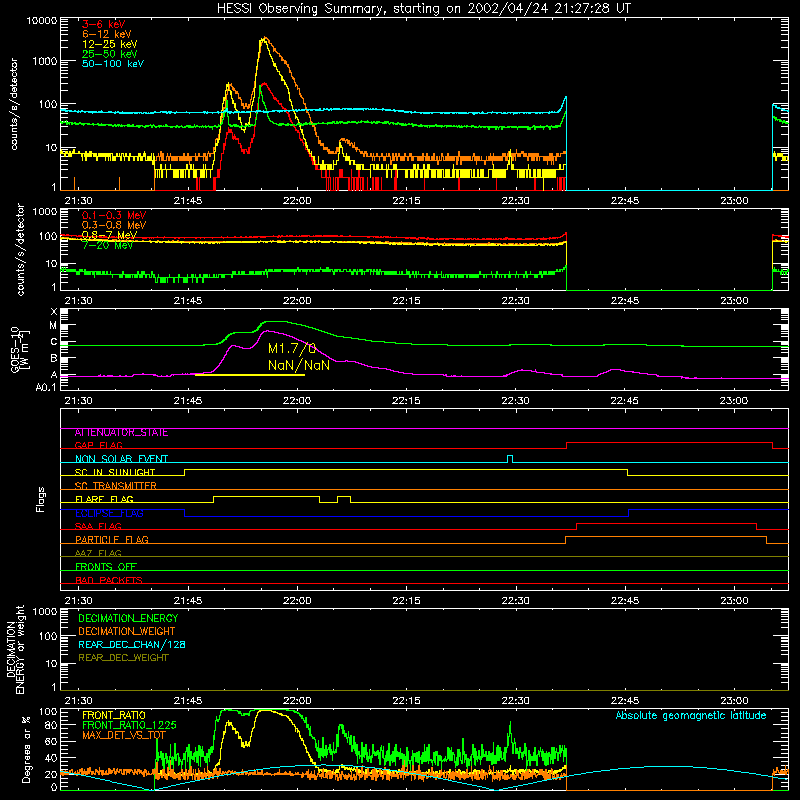The image size is (800, 800).
Task: Click the 'A0.1' tick on the GOES axis
Action: click(x=46, y=388)
